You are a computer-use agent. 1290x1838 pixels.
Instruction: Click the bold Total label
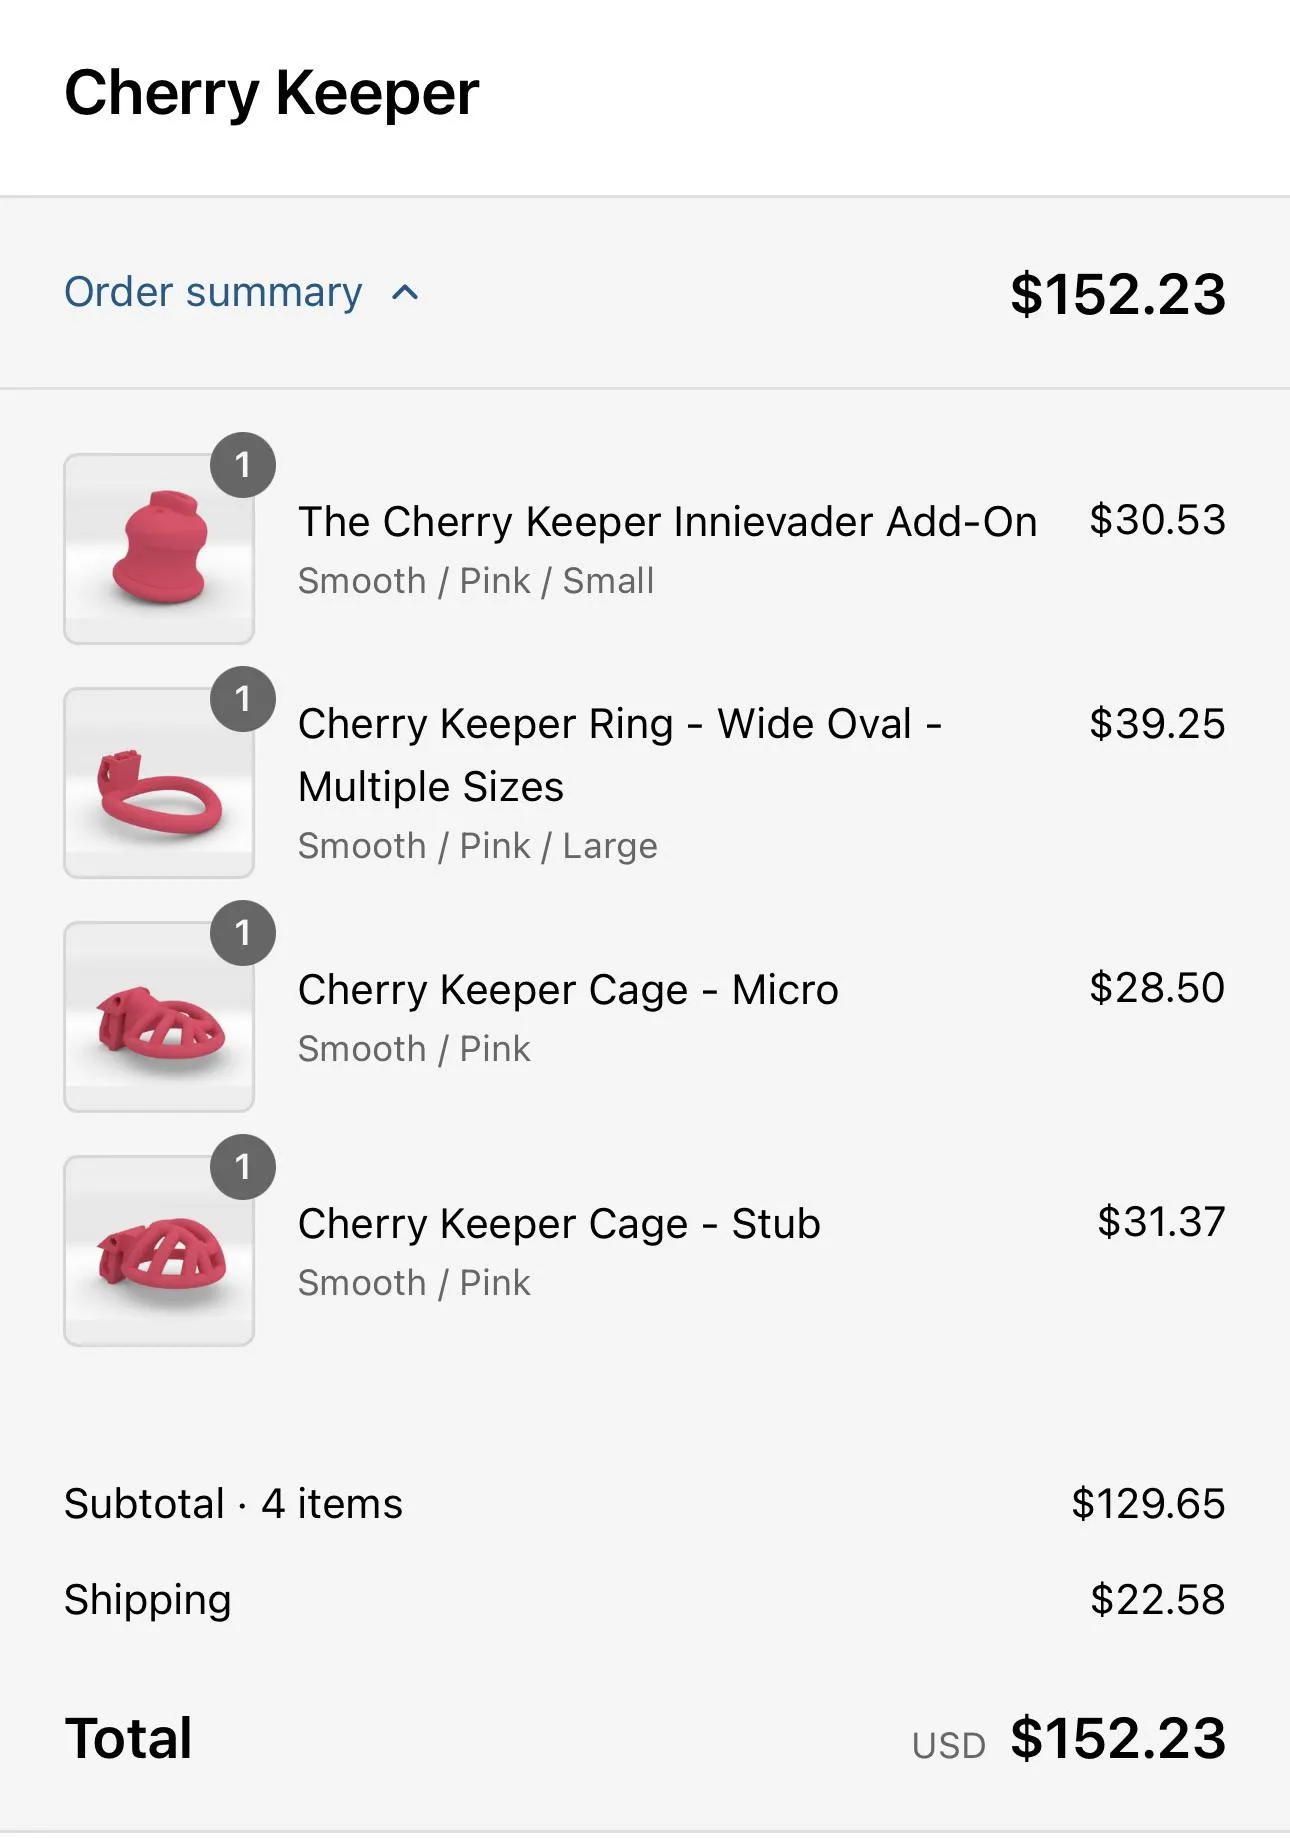pos(129,1738)
